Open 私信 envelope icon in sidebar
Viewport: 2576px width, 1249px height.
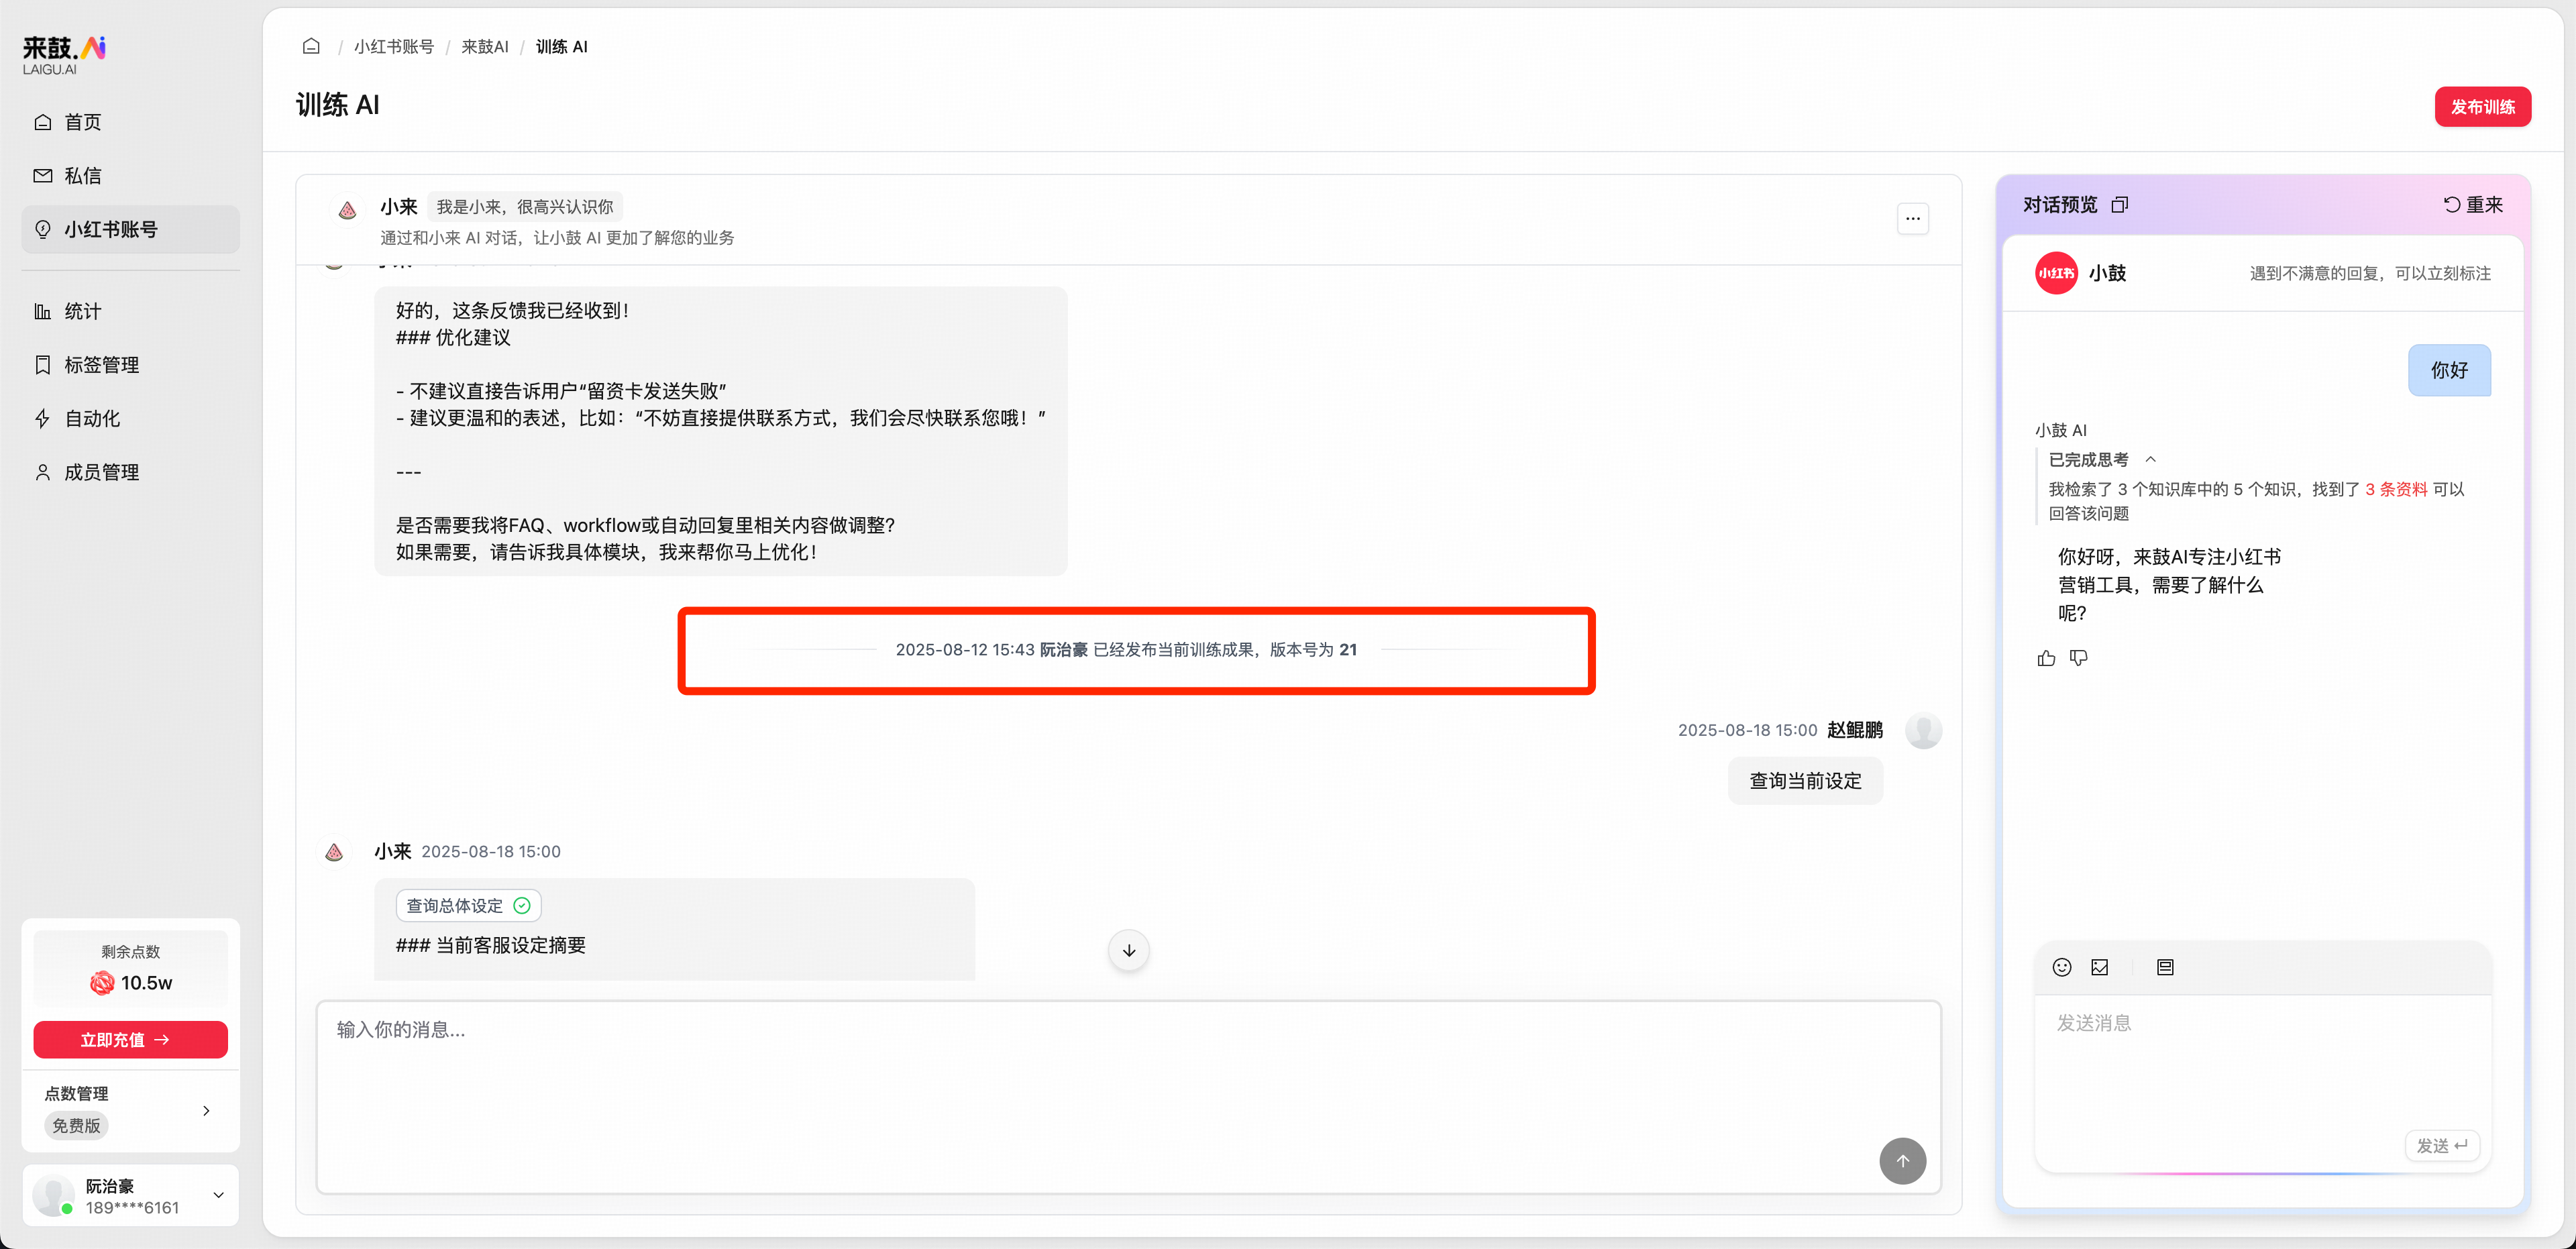[x=43, y=175]
